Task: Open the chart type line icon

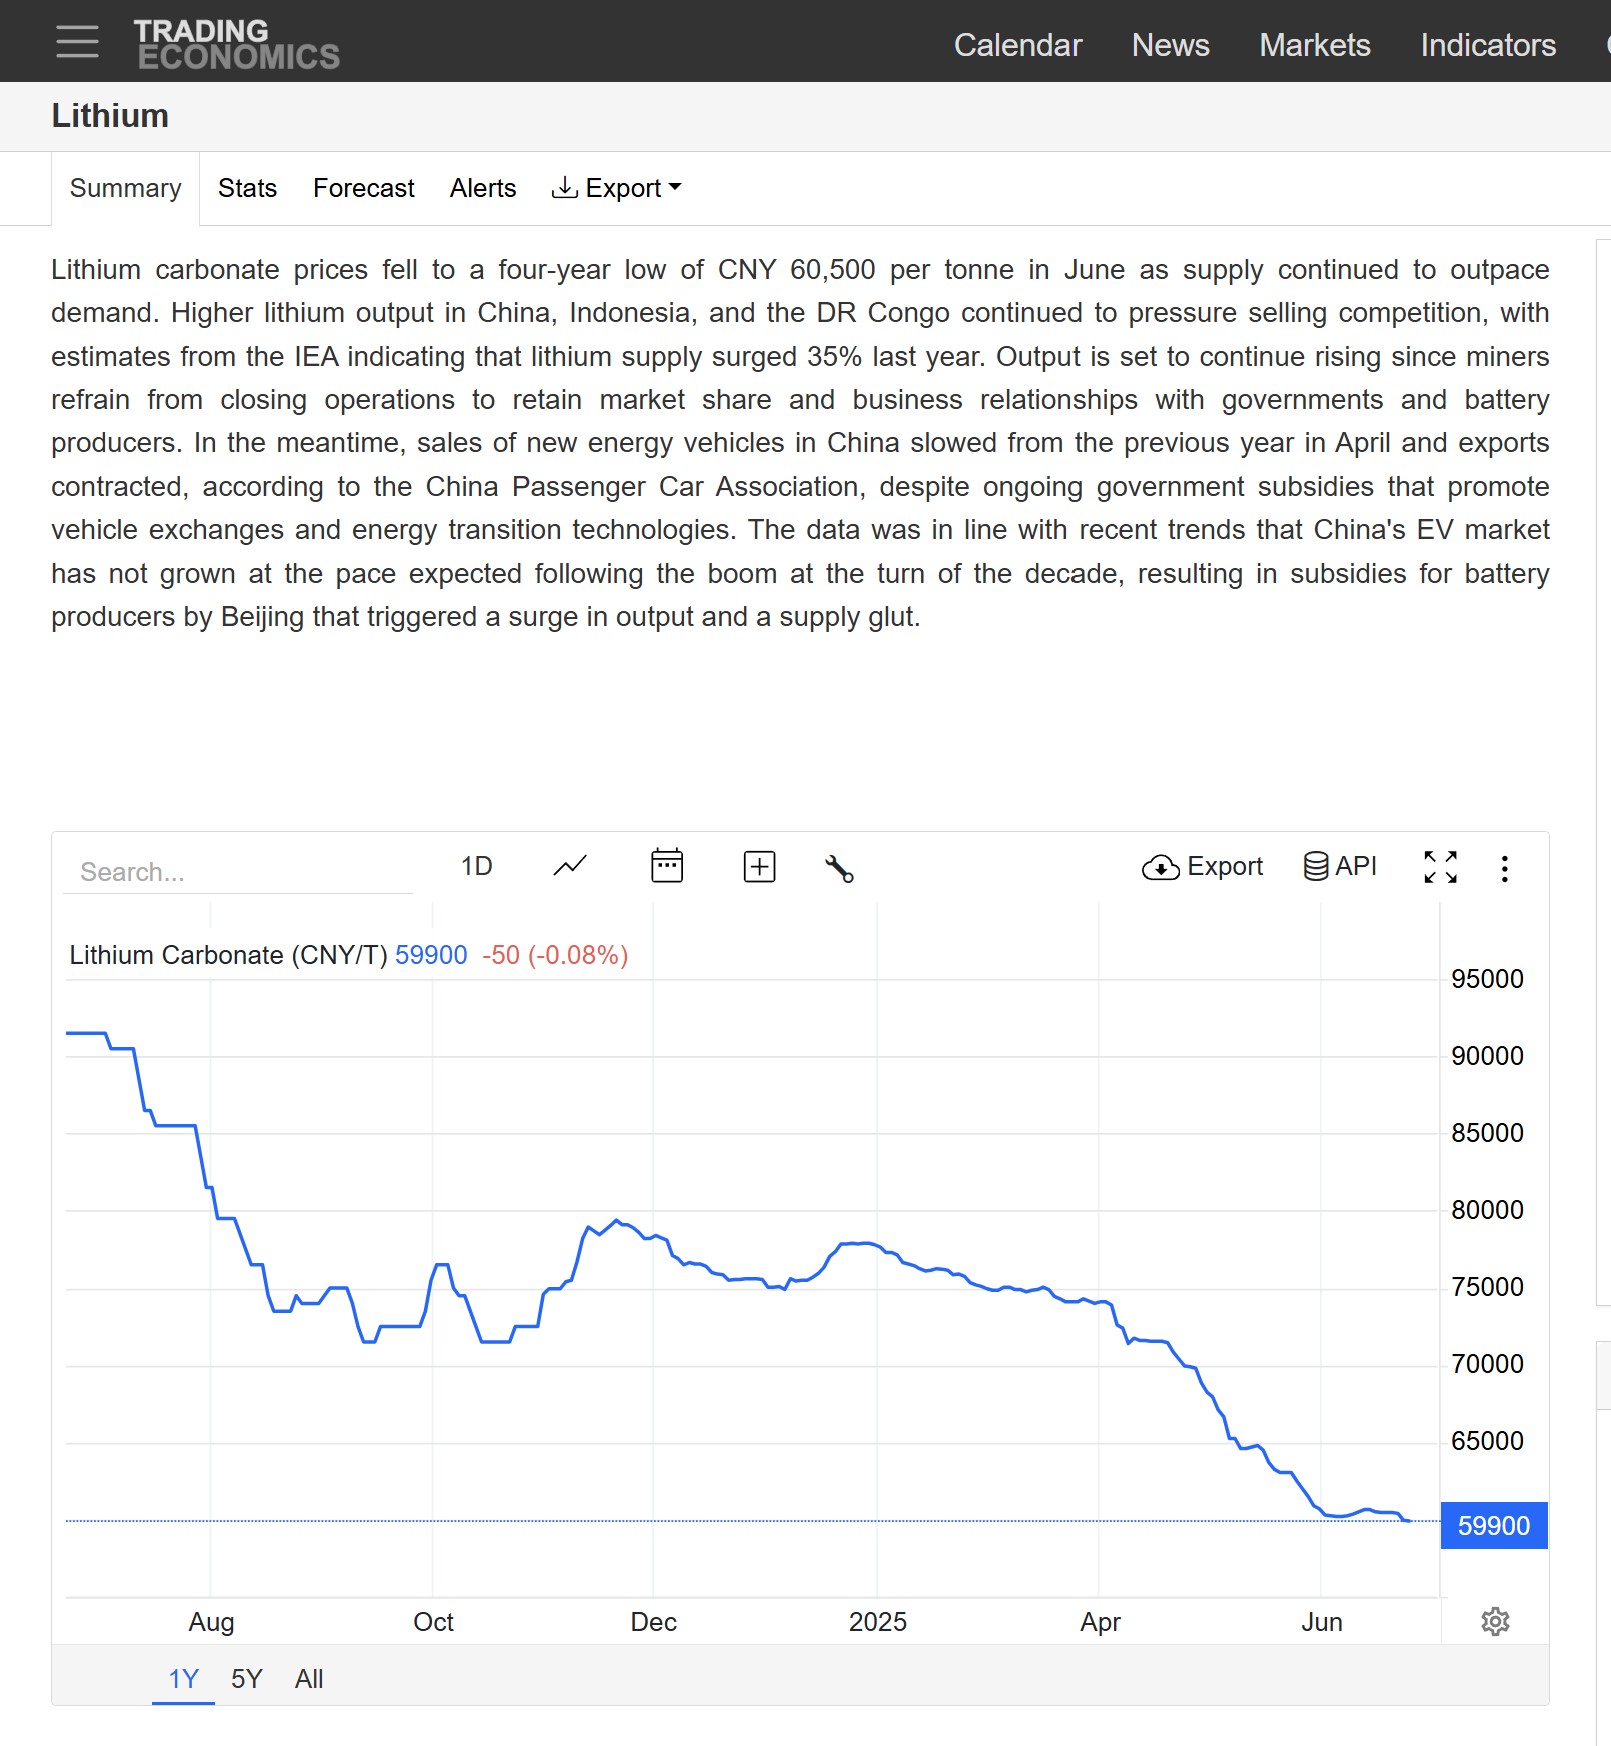Action: pyautogui.click(x=570, y=866)
